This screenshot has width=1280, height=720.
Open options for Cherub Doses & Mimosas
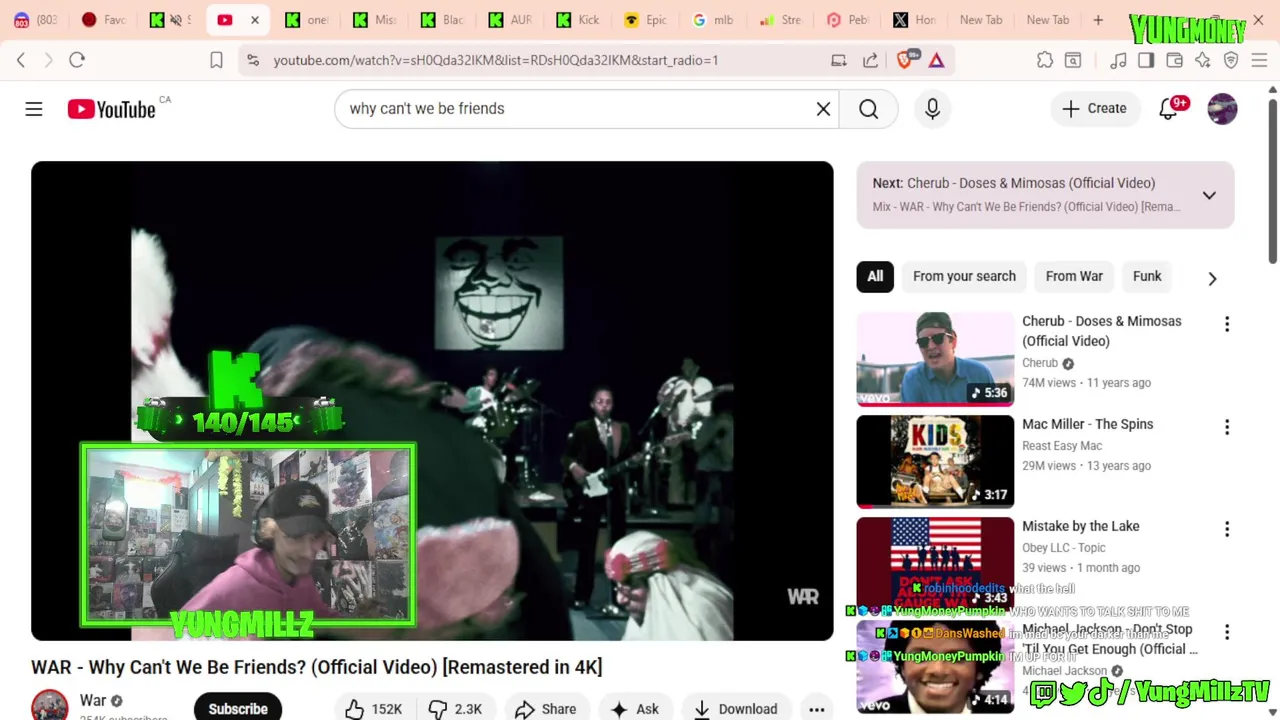point(1227,324)
